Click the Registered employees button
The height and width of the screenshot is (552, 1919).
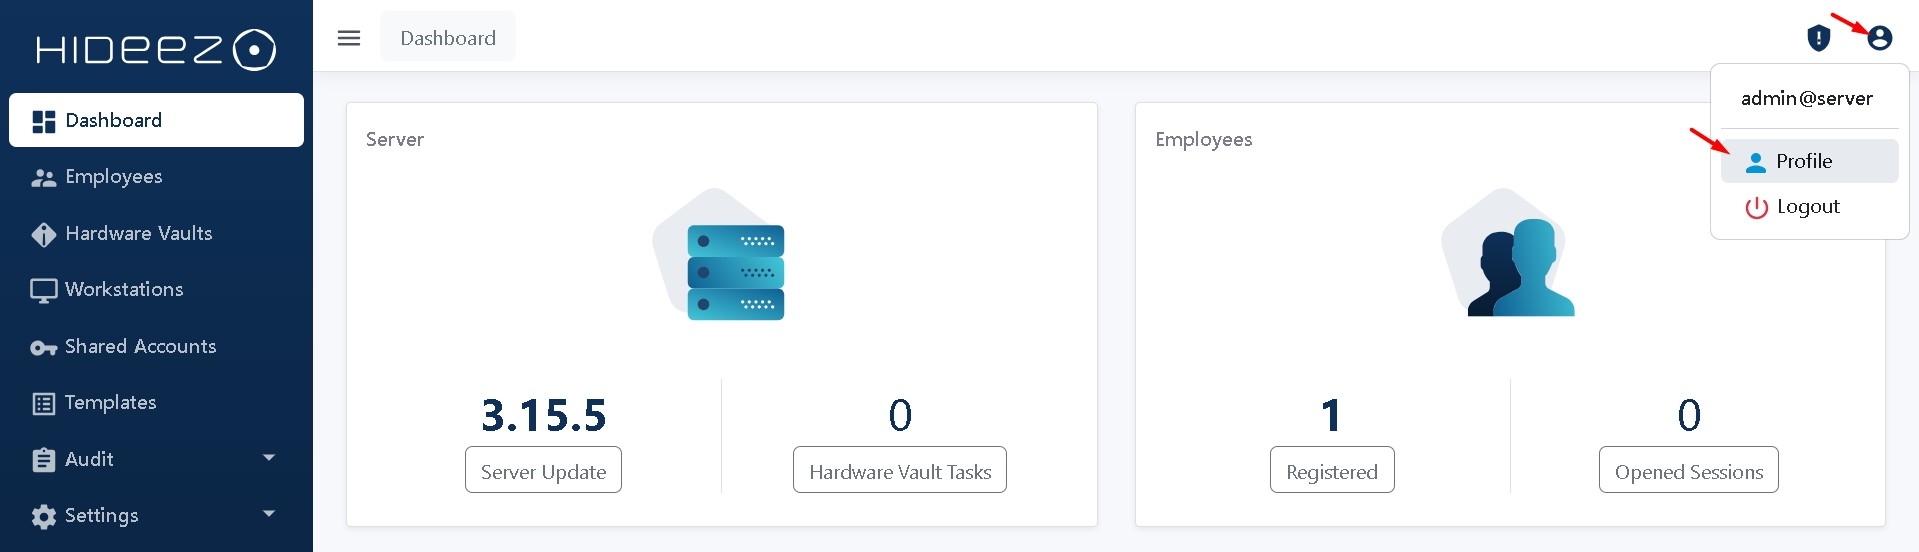(x=1331, y=471)
